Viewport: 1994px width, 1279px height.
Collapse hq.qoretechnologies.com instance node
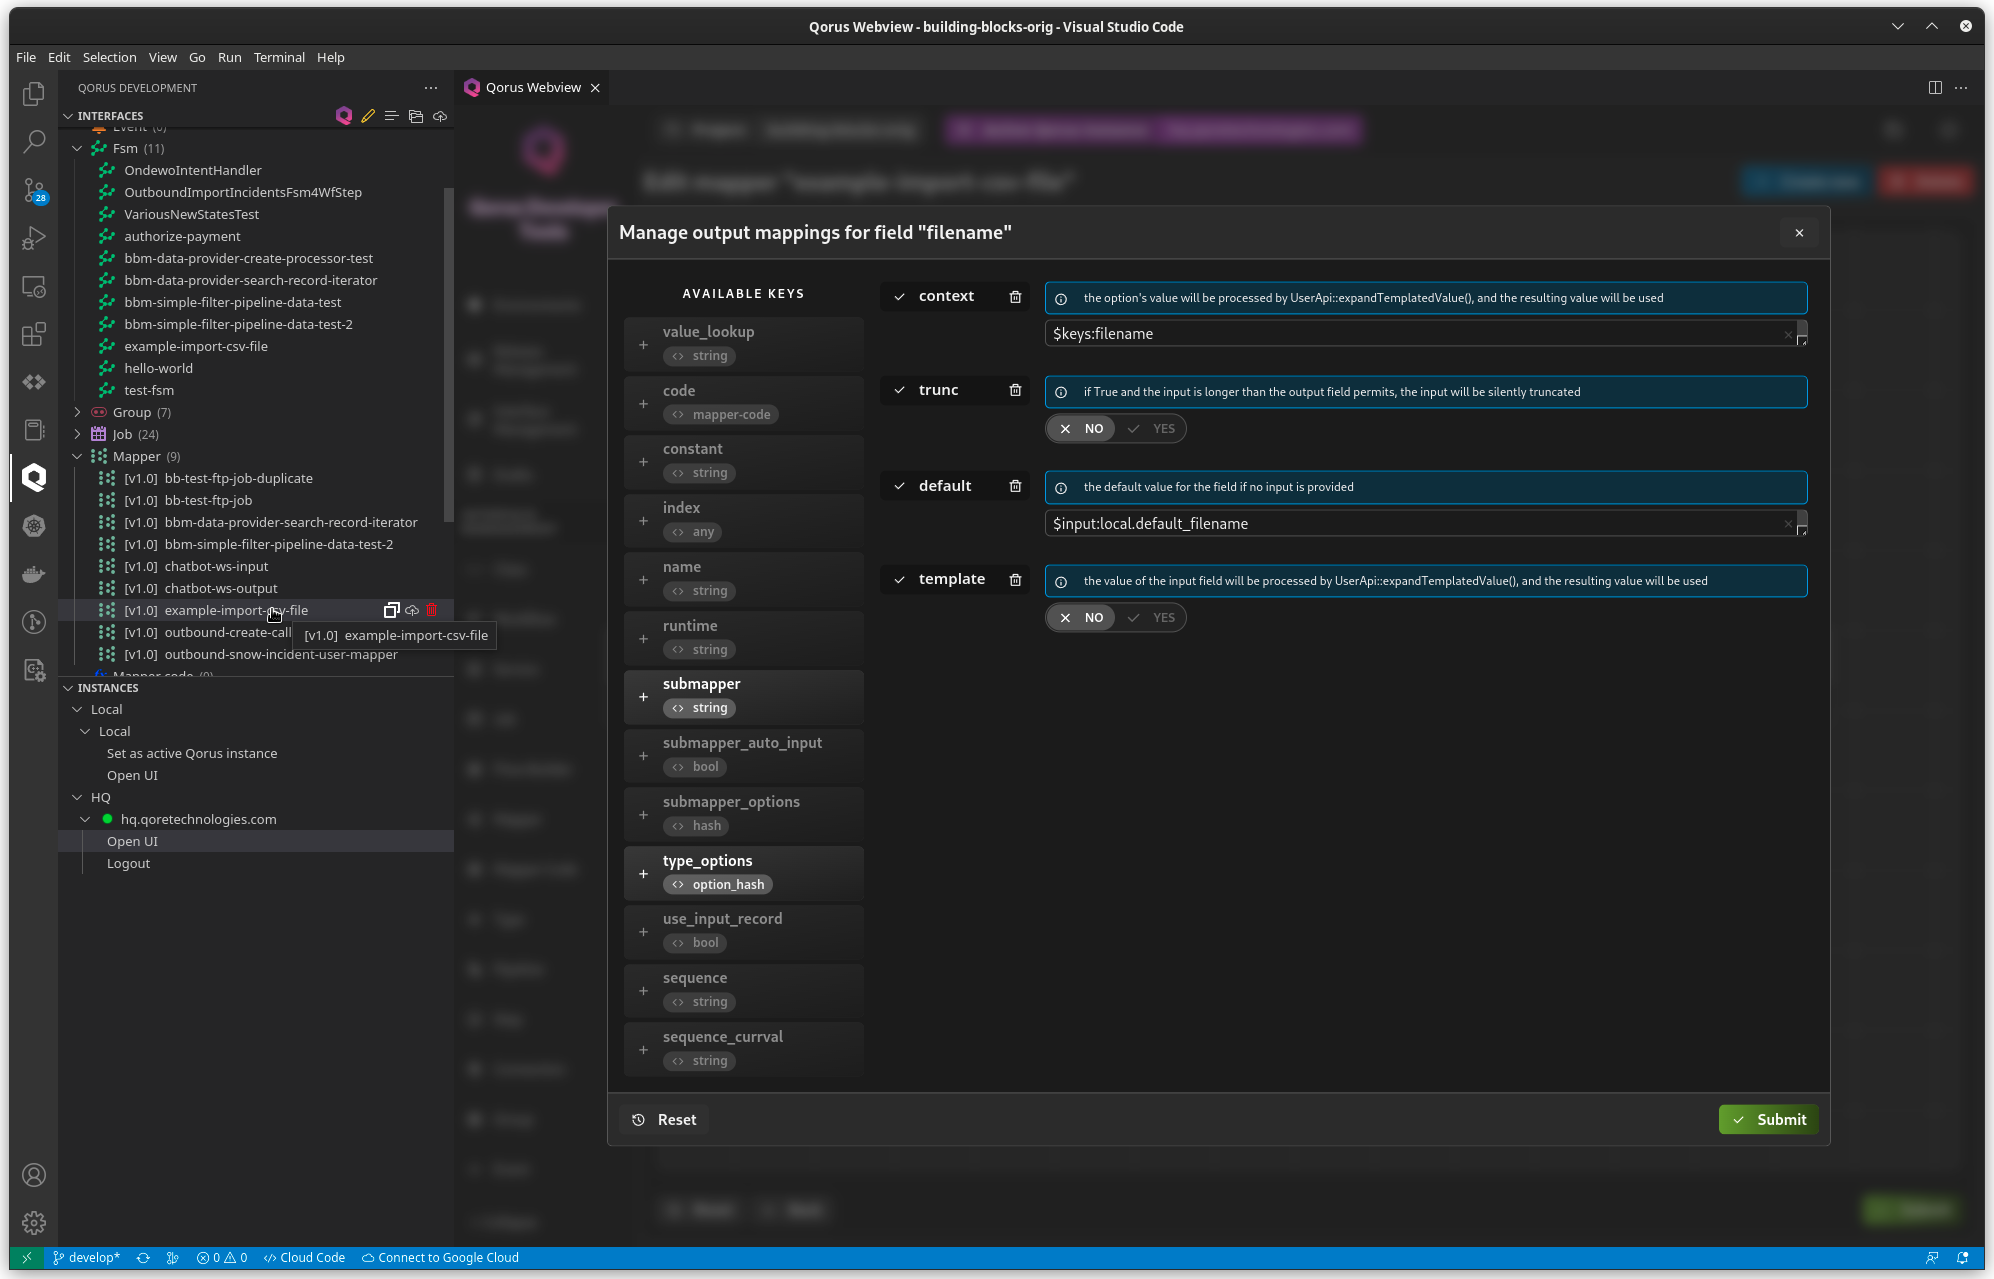[85, 819]
